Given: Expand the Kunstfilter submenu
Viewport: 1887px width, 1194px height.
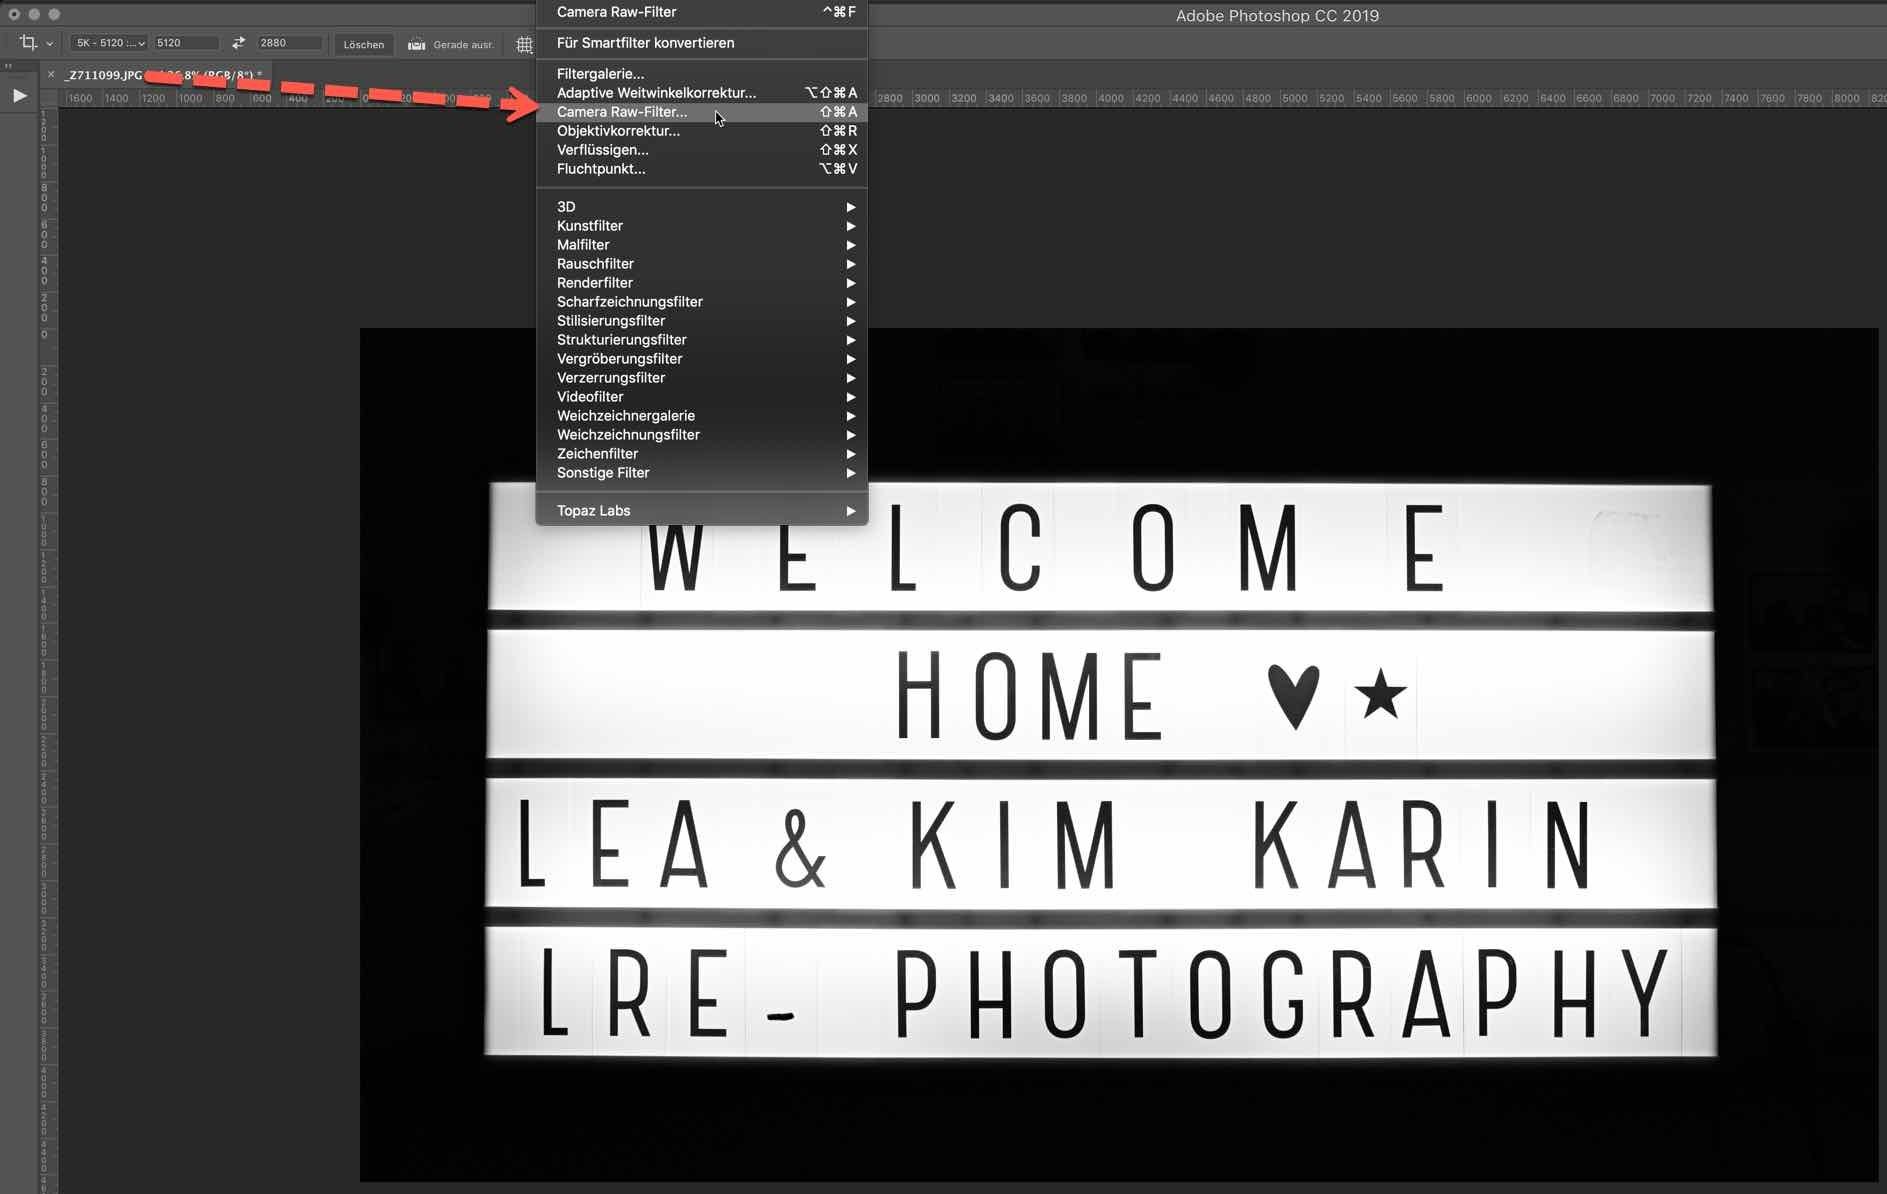Looking at the screenshot, I should (702, 226).
